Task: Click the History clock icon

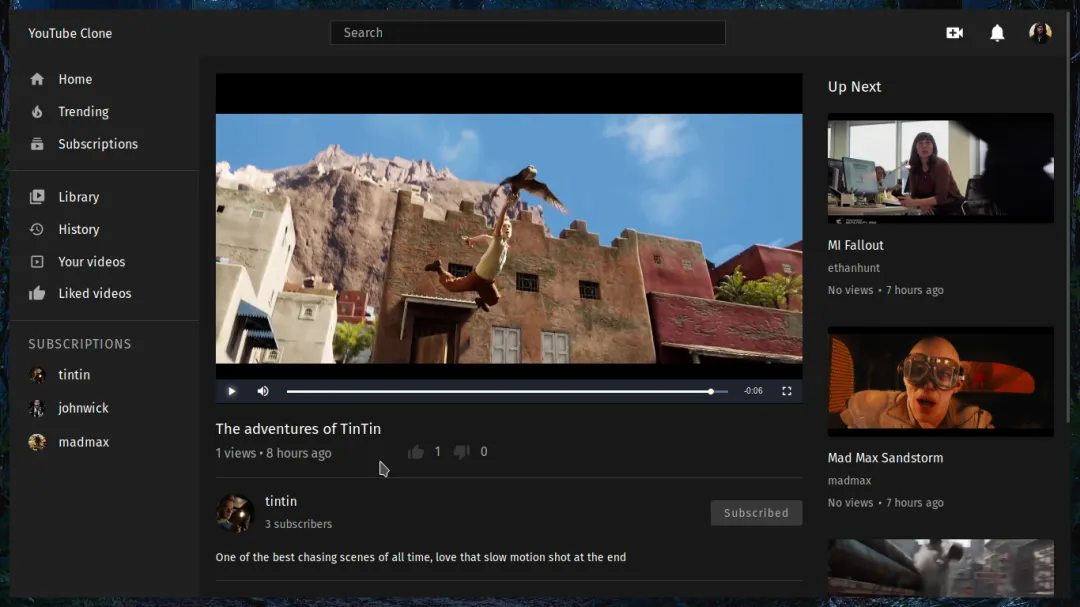Action: click(x=37, y=229)
